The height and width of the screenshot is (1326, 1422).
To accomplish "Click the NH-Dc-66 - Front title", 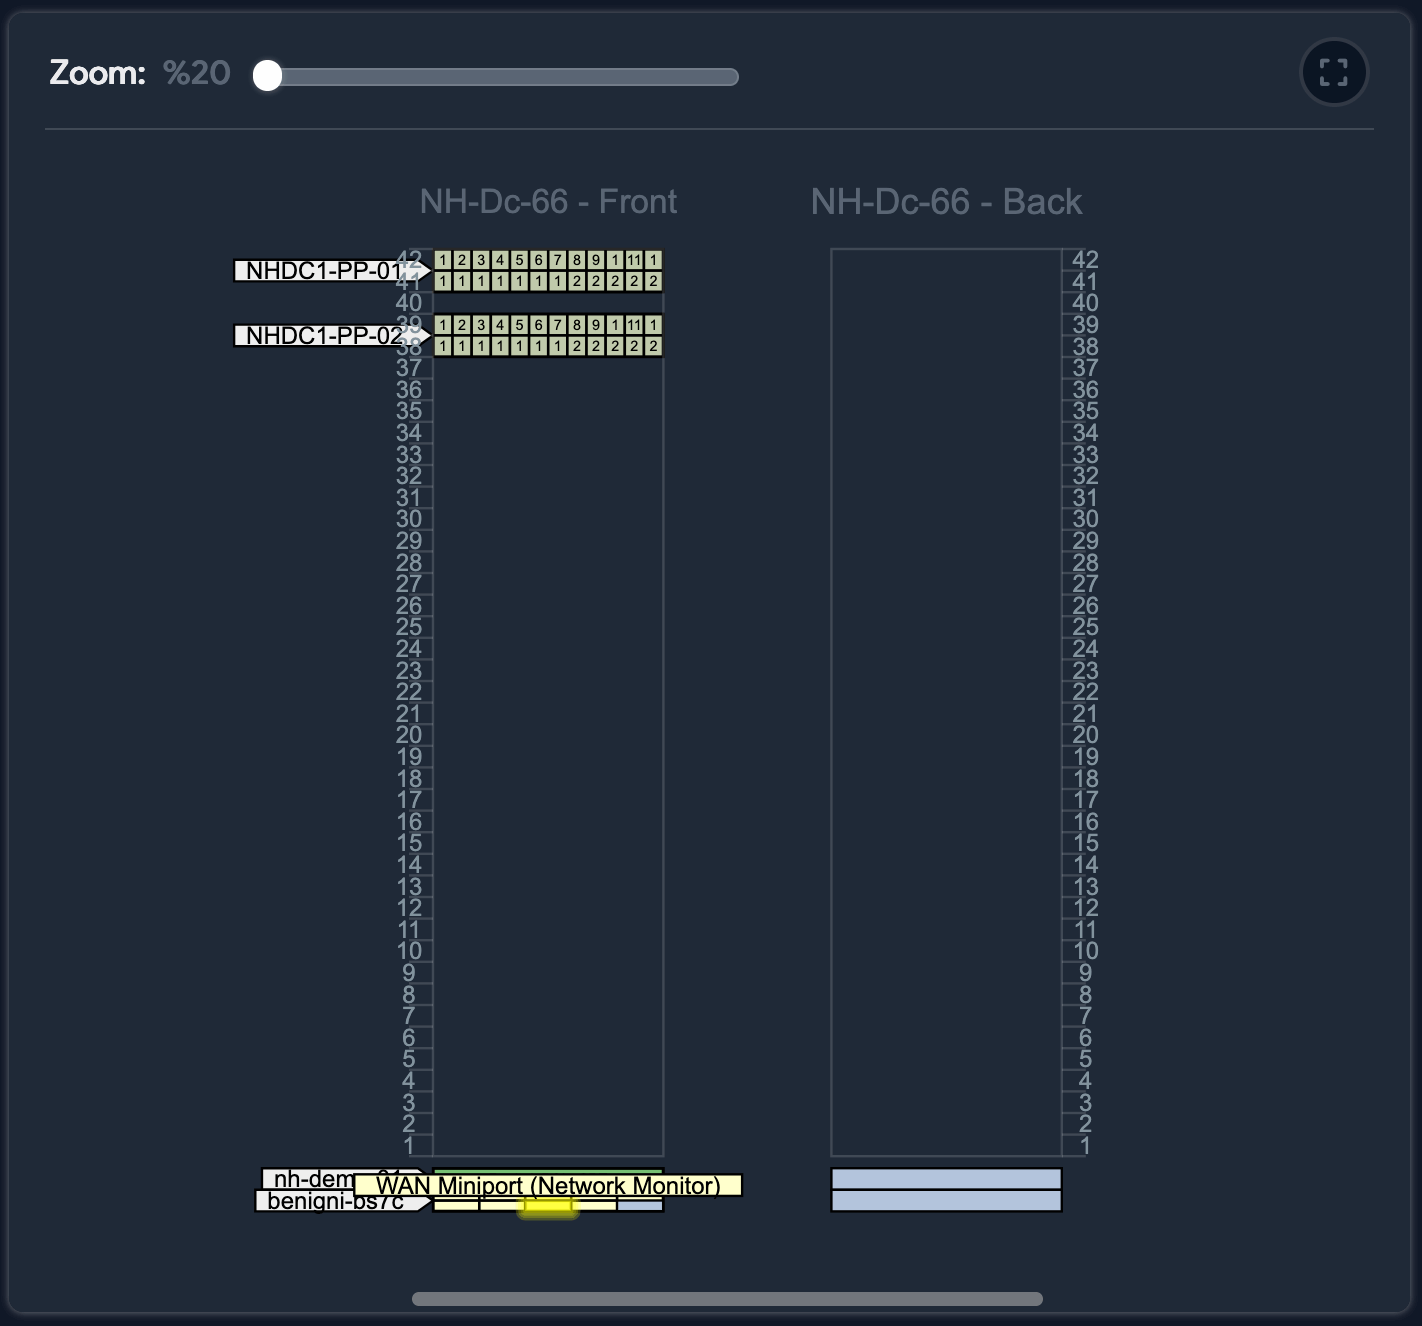I will pyautogui.click(x=549, y=202).
